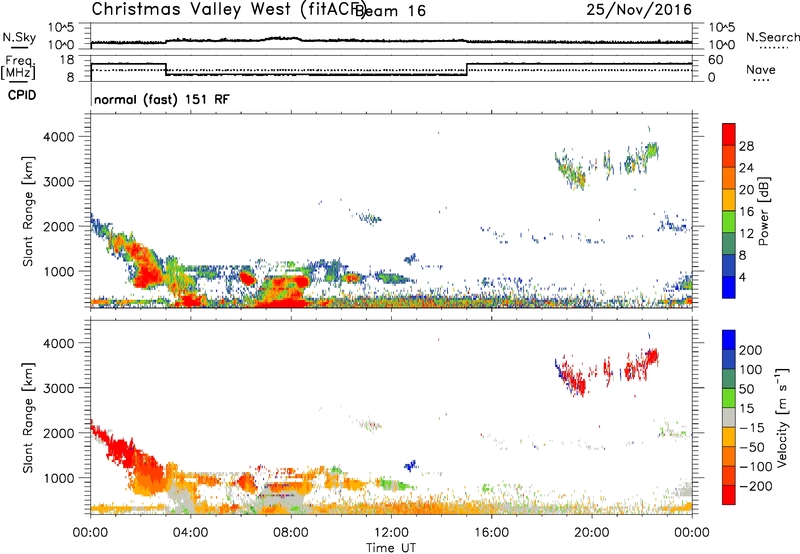Viewport: 800px width, 554px height.
Task: Click the 'Beam 16' label
Action: point(390,11)
